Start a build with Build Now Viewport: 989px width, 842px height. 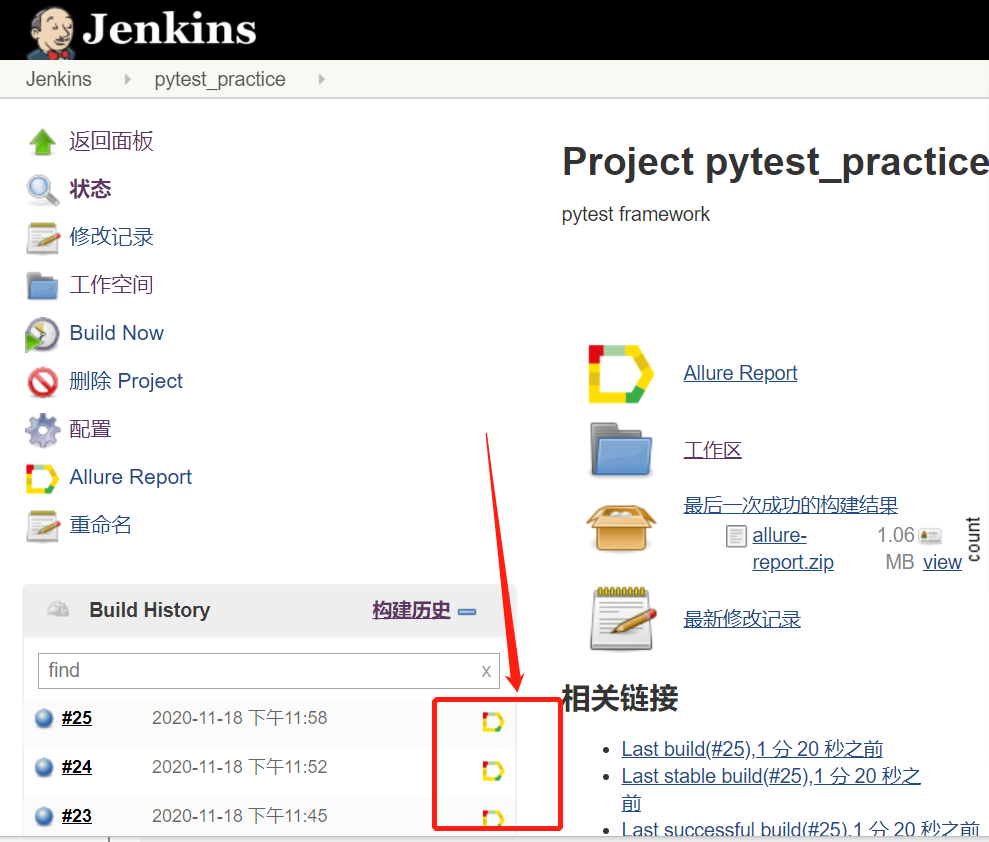point(117,333)
